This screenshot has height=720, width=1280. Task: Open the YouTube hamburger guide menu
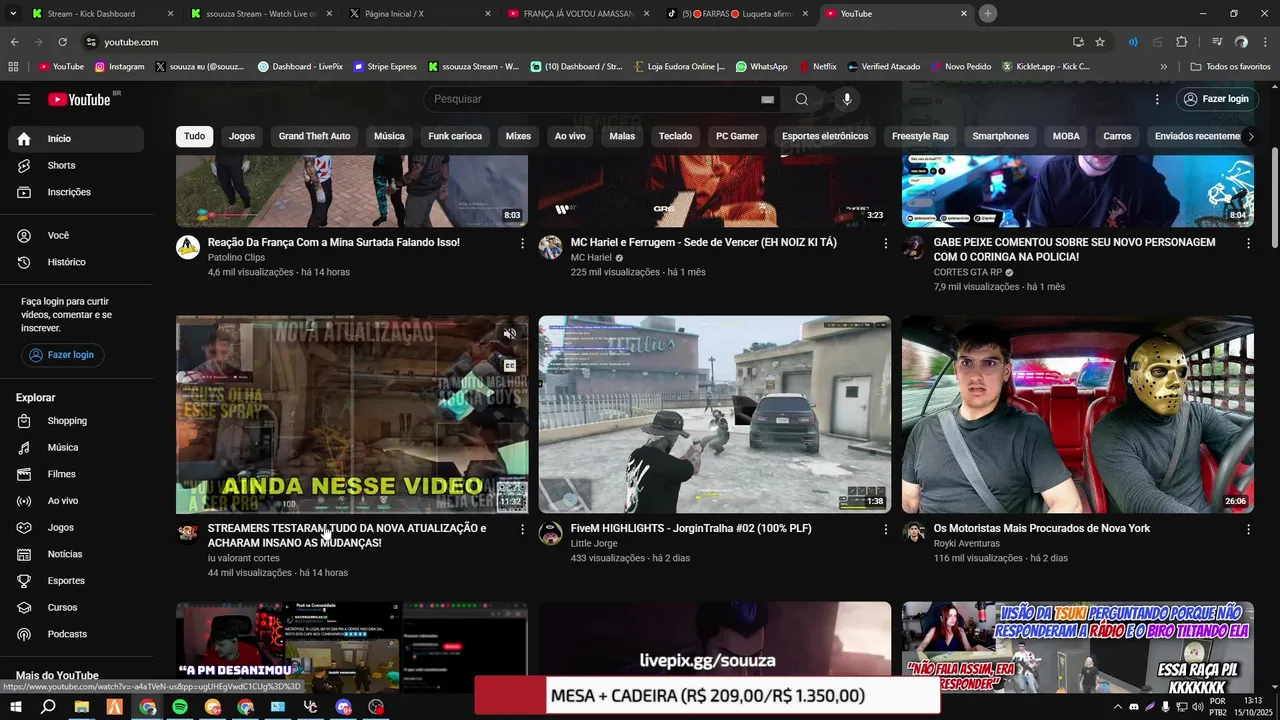coord(24,99)
